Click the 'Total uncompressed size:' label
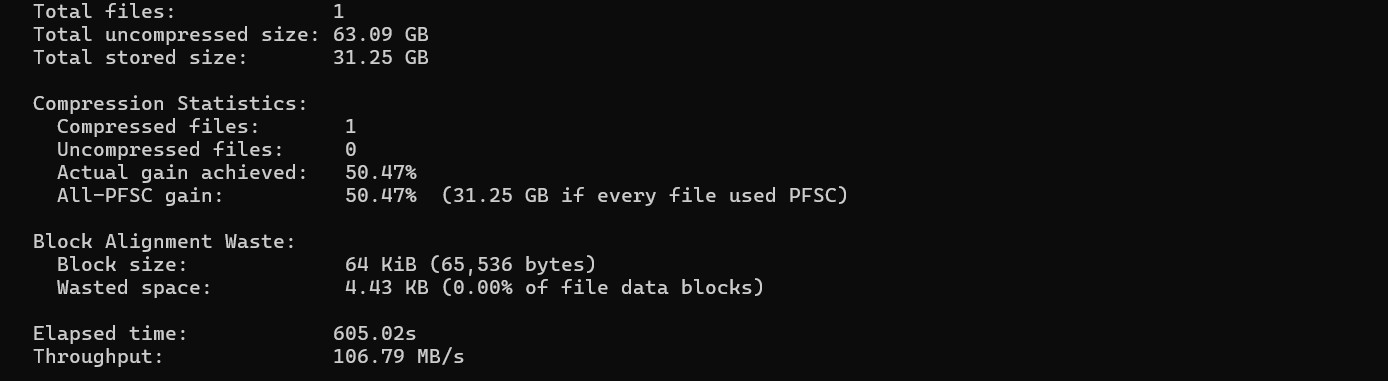This screenshot has height=381, width=1388. tap(176, 34)
